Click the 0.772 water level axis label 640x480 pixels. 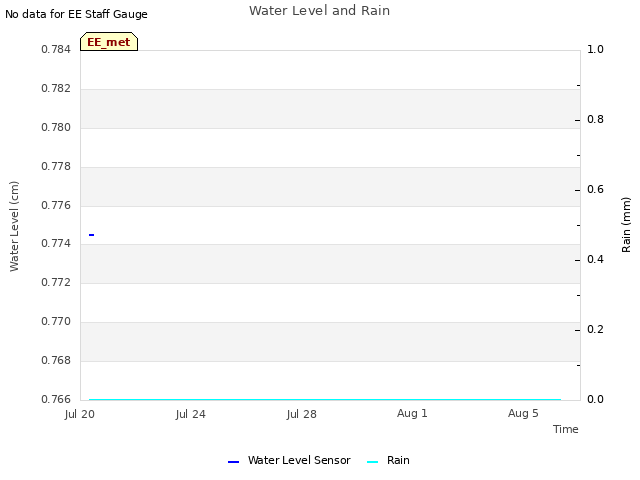pyautogui.click(x=56, y=282)
